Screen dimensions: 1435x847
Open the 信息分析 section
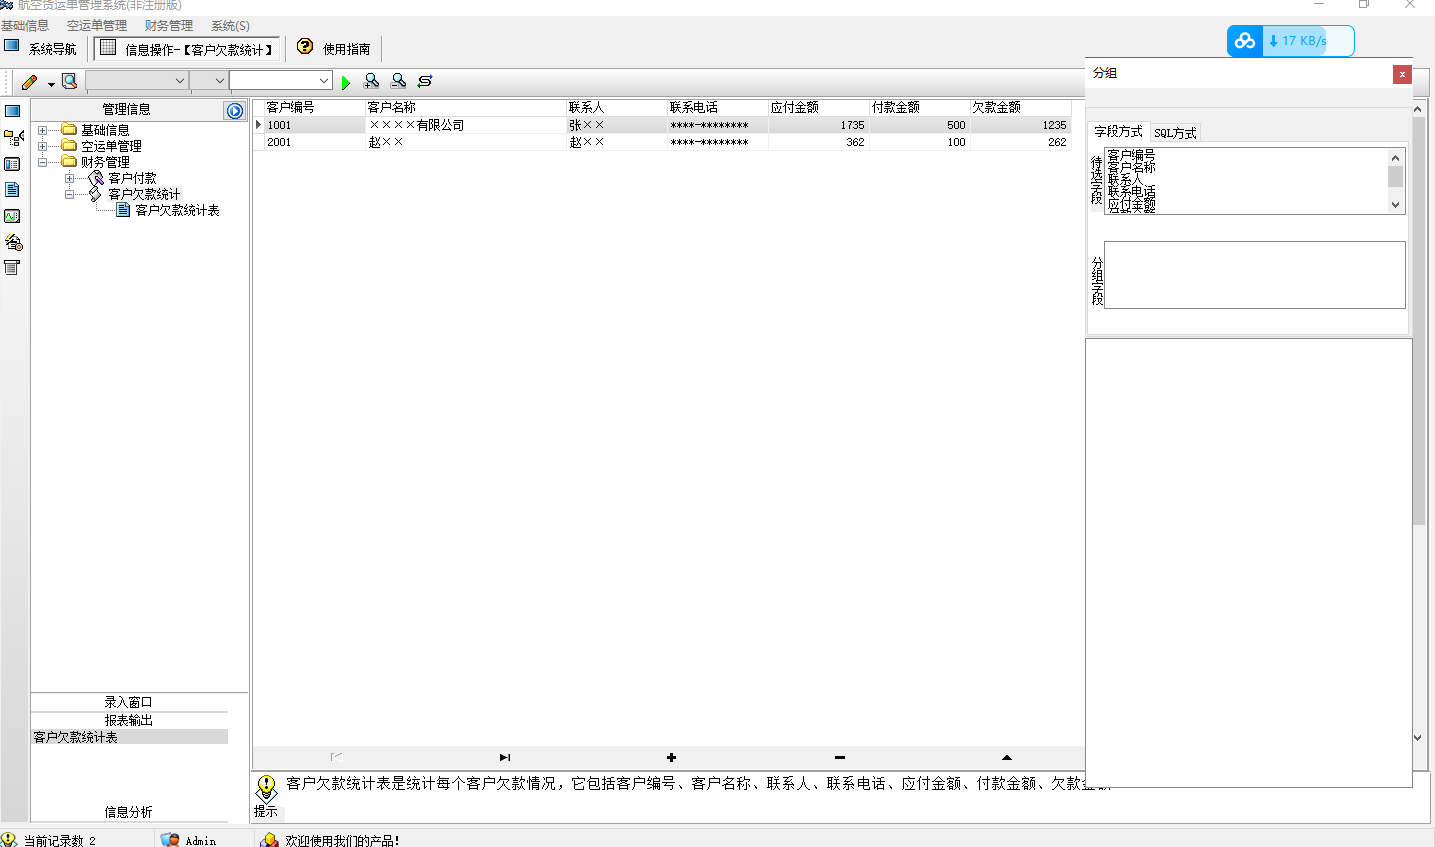(129, 812)
